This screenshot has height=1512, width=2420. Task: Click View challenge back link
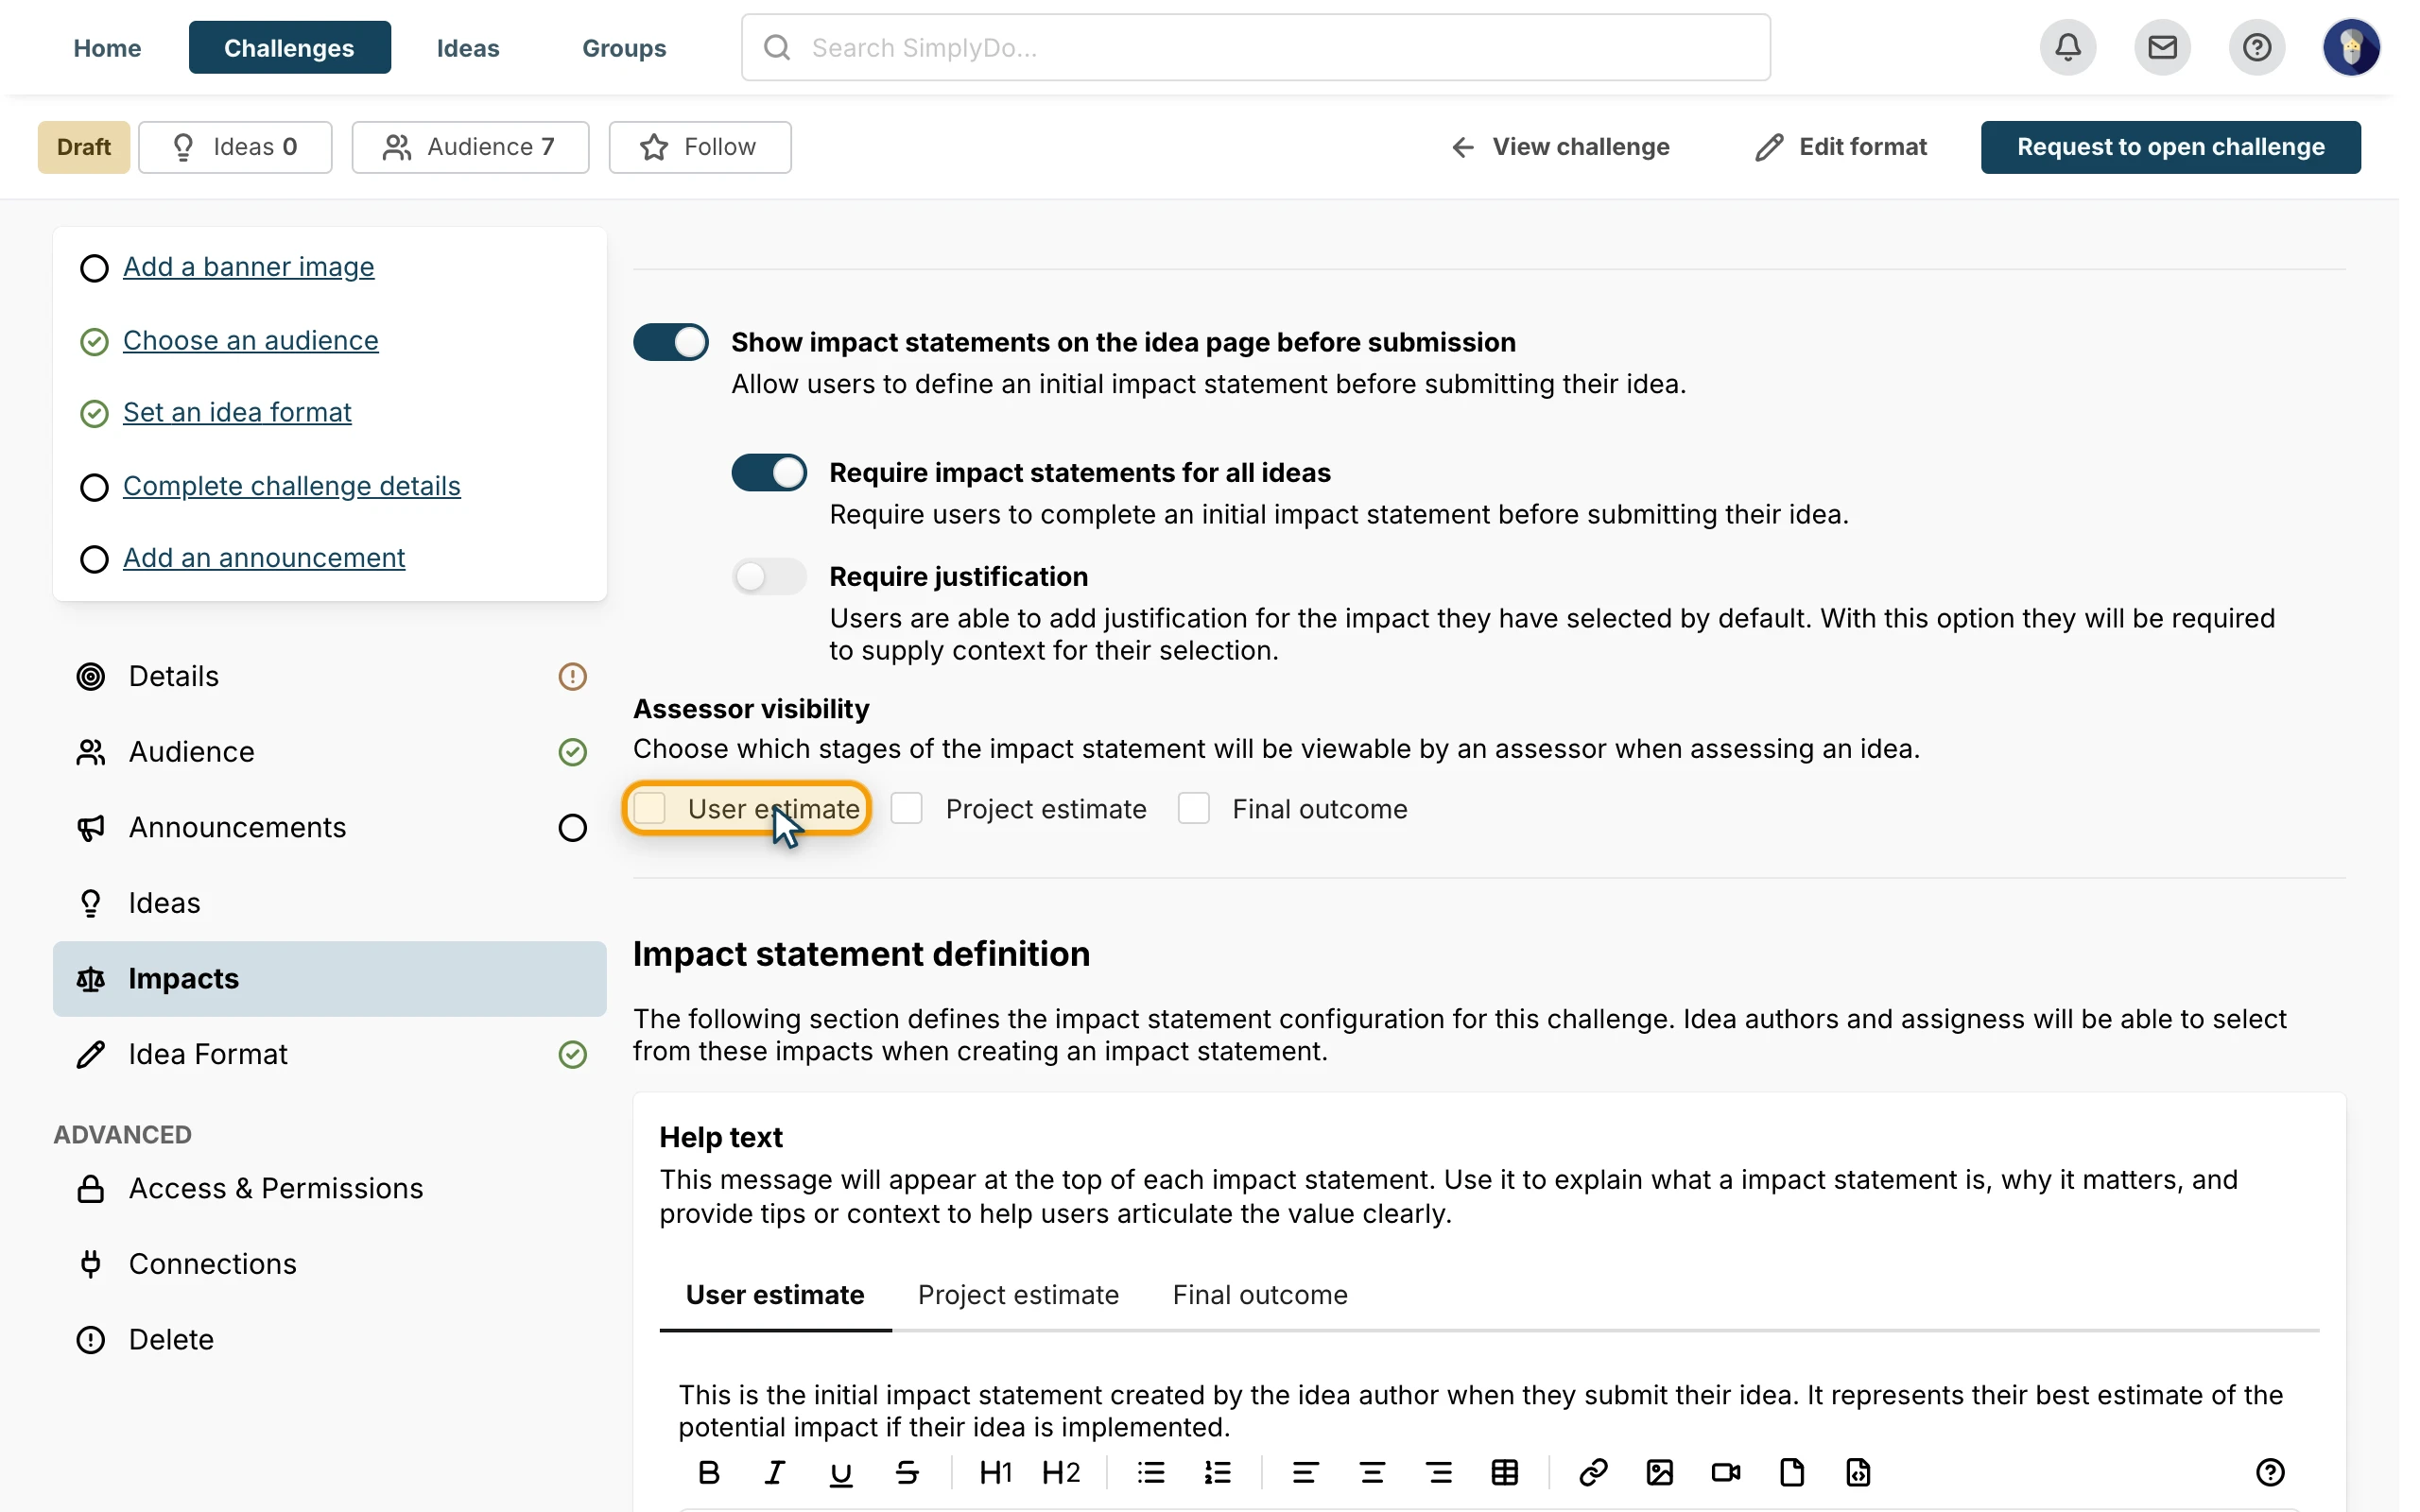click(x=1560, y=147)
